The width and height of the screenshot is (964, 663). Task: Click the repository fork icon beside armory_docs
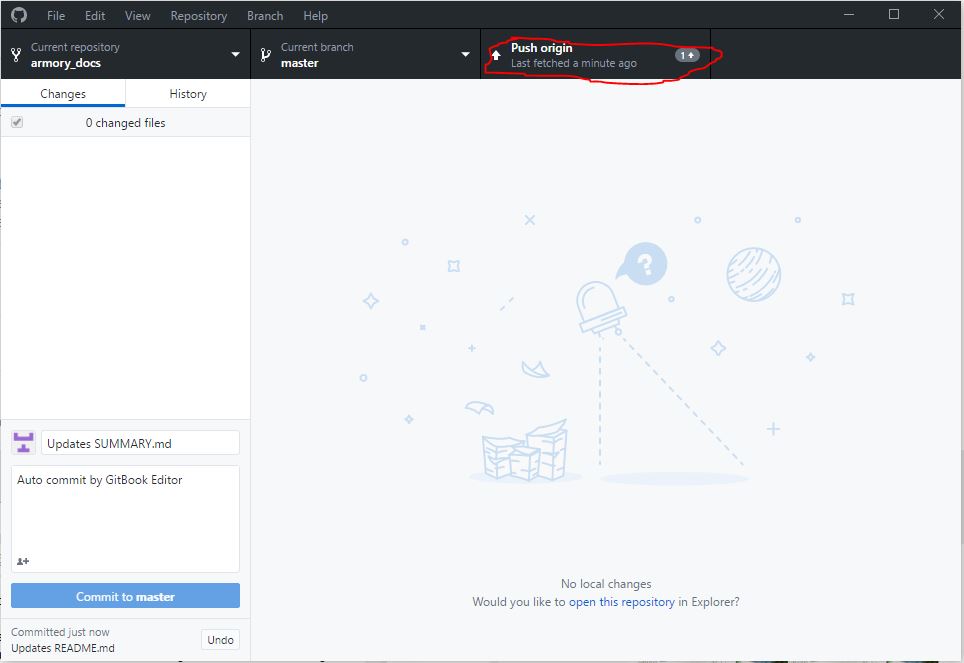[16, 55]
